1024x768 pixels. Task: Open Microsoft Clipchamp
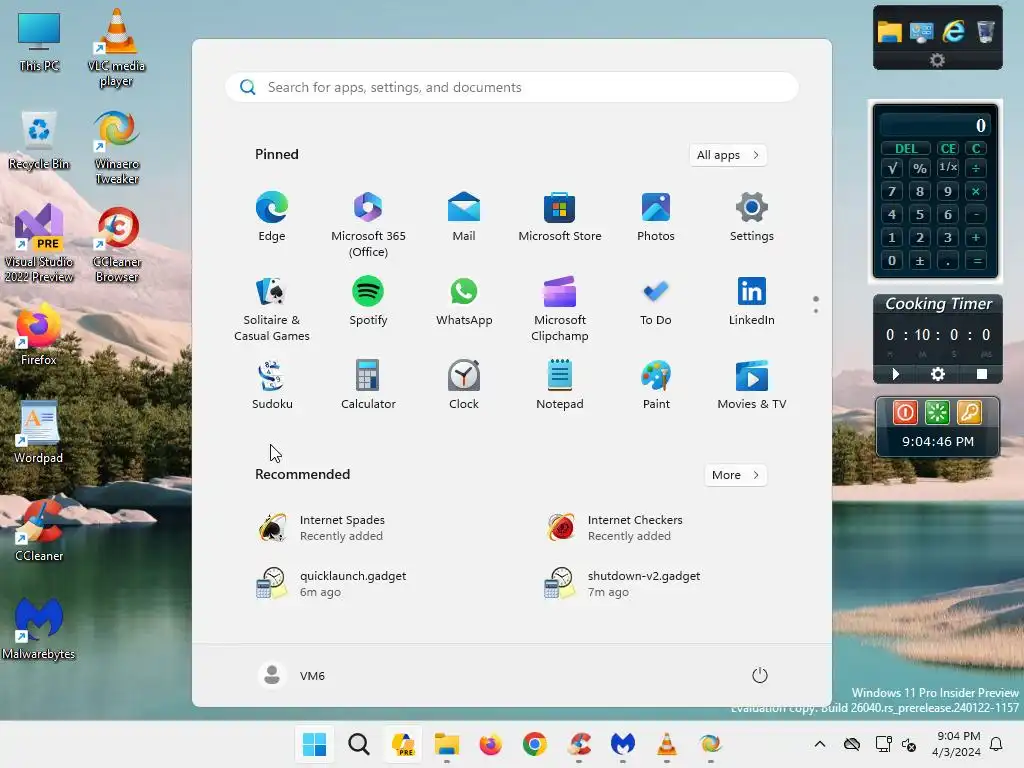560,309
